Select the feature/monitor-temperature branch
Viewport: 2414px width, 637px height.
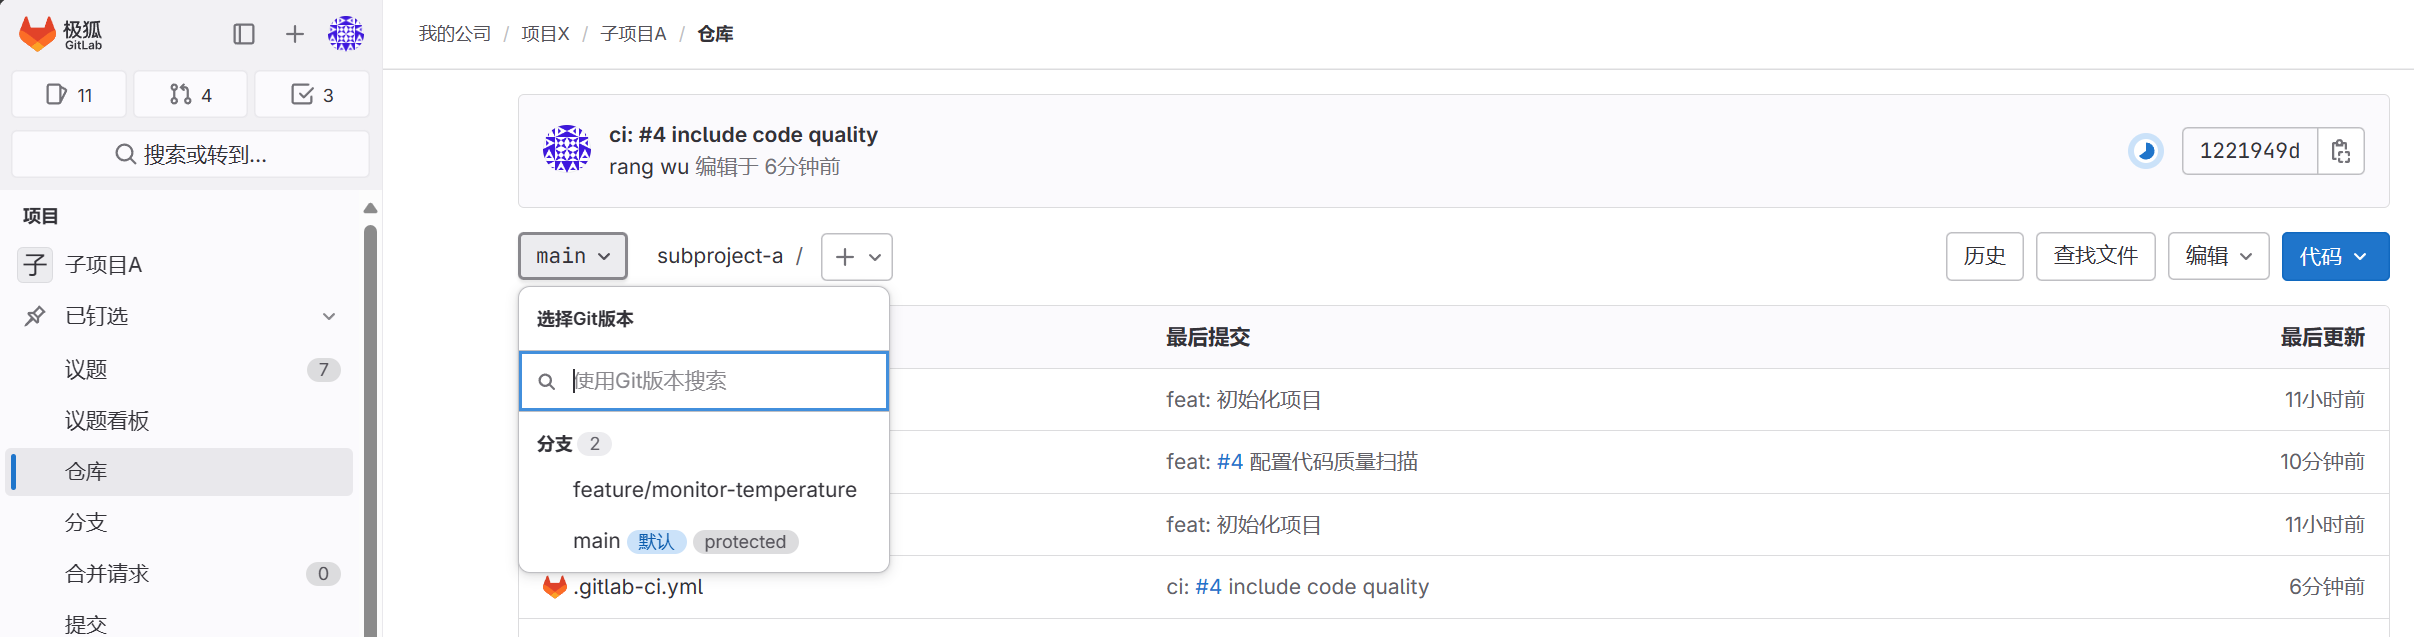coord(714,490)
